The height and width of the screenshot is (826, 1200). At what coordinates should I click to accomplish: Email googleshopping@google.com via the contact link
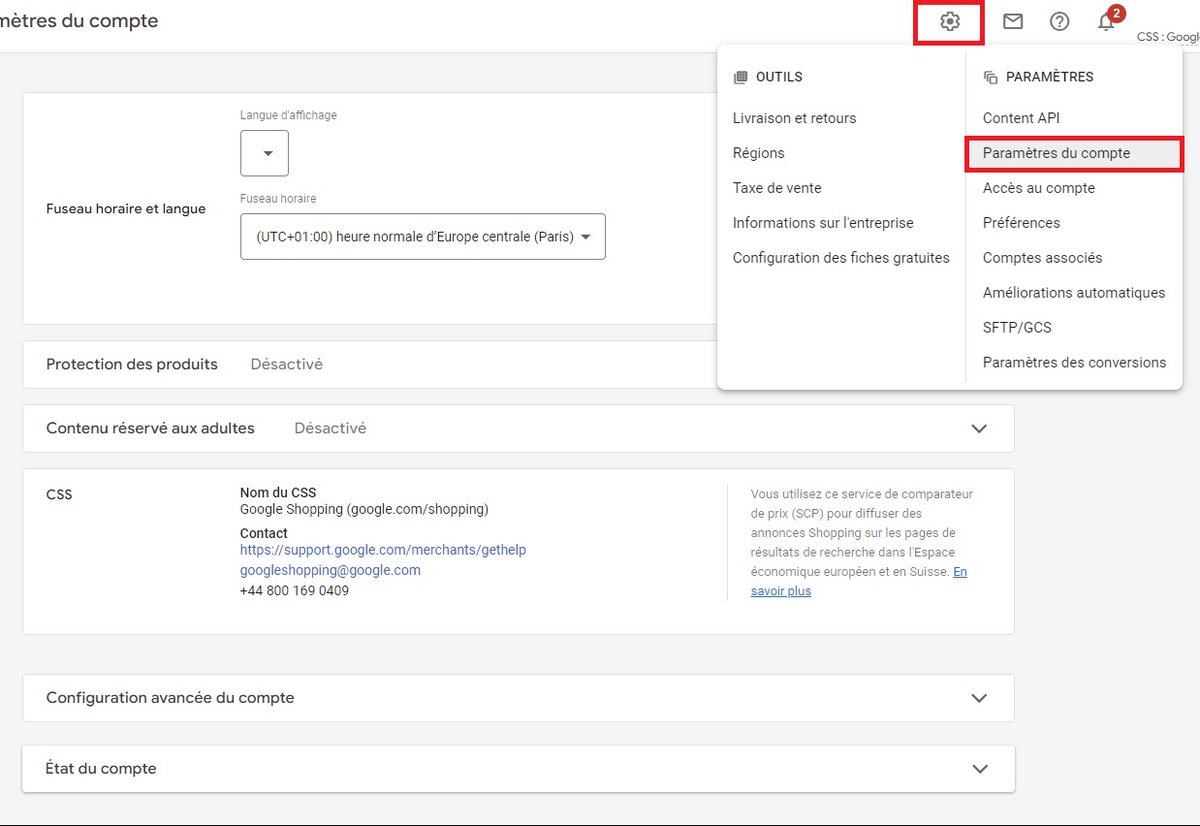point(330,570)
